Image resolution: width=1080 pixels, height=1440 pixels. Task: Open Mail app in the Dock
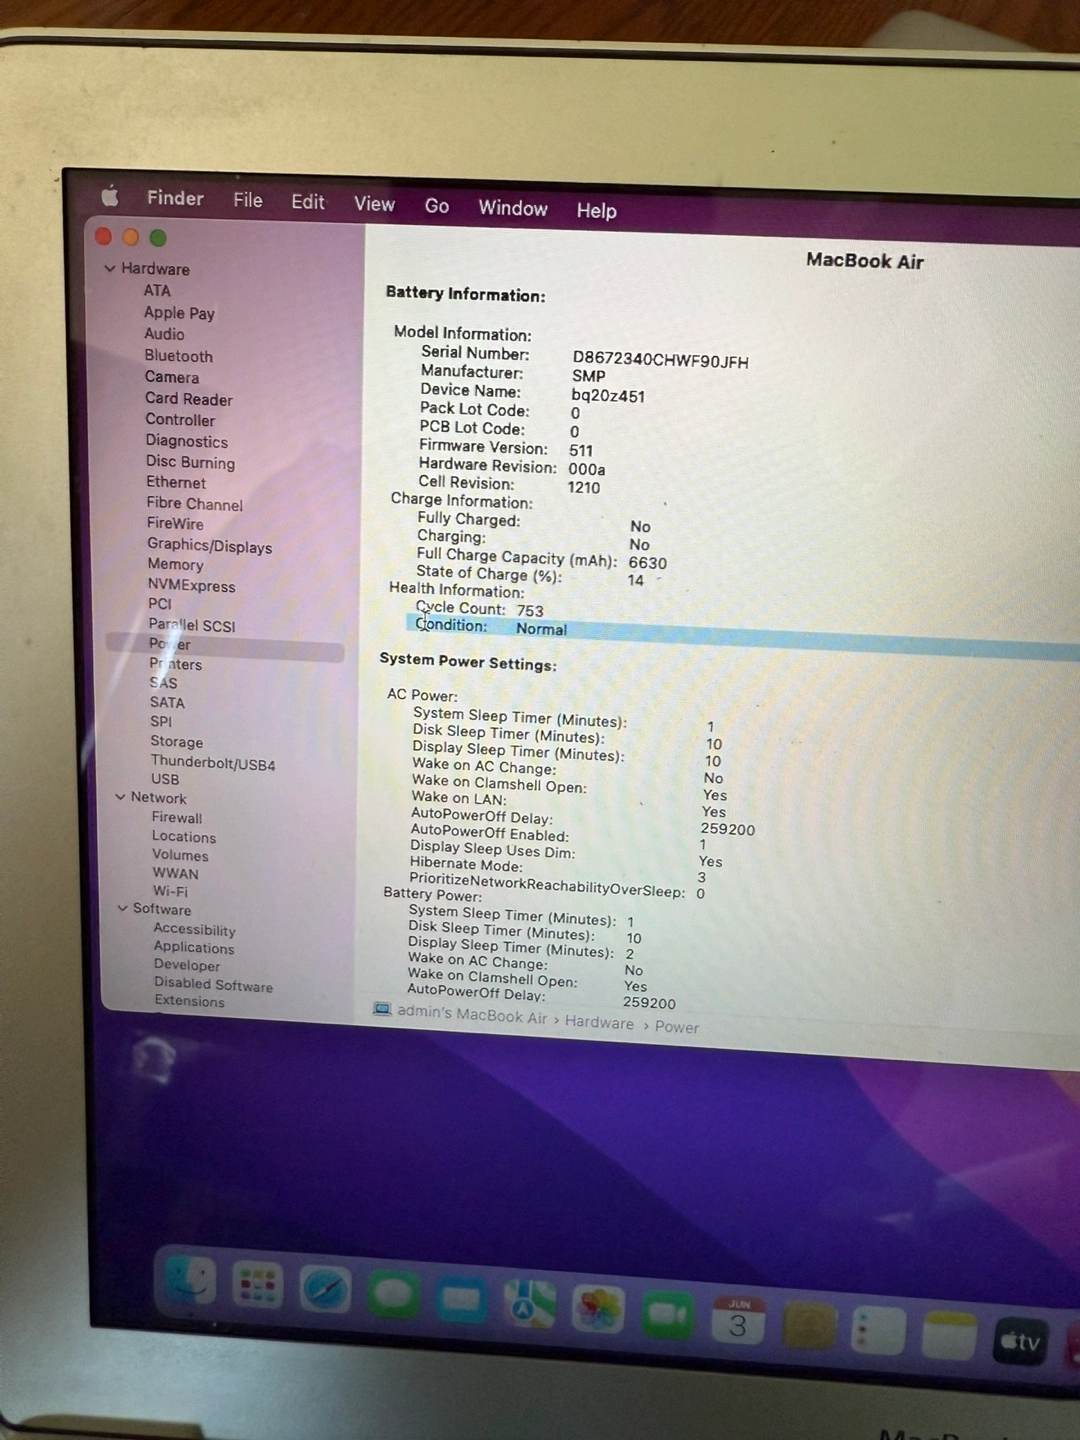461,1301
